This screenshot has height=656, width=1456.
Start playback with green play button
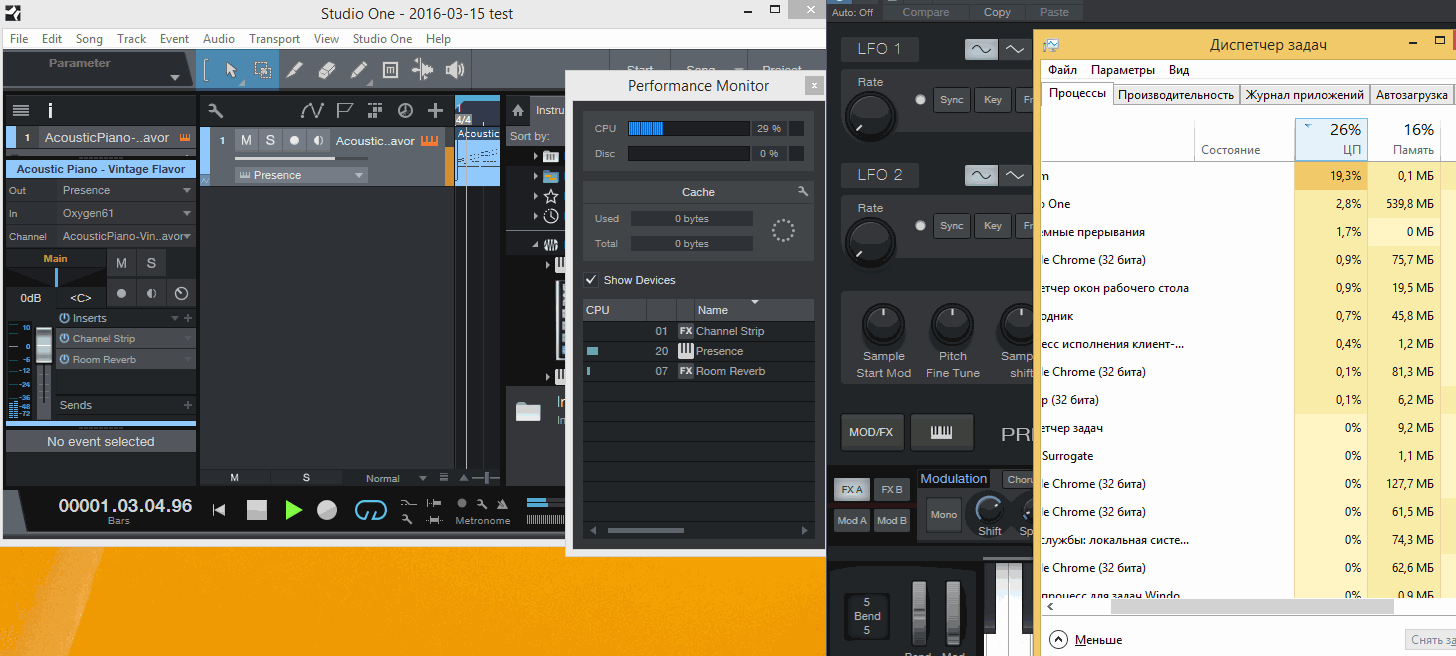tap(293, 510)
